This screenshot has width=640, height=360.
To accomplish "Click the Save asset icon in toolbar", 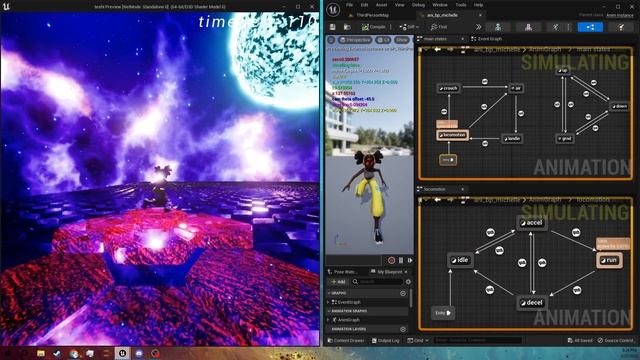I will (x=333, y=27).
